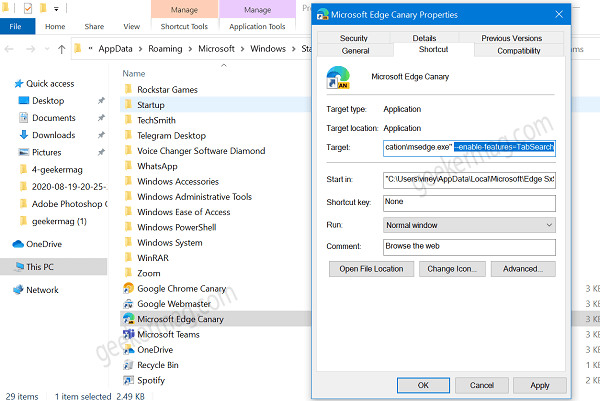Open the 4-geekermag folder in sidebar
The width and height of the screenshot is (600, 401).
click(57, 169)
